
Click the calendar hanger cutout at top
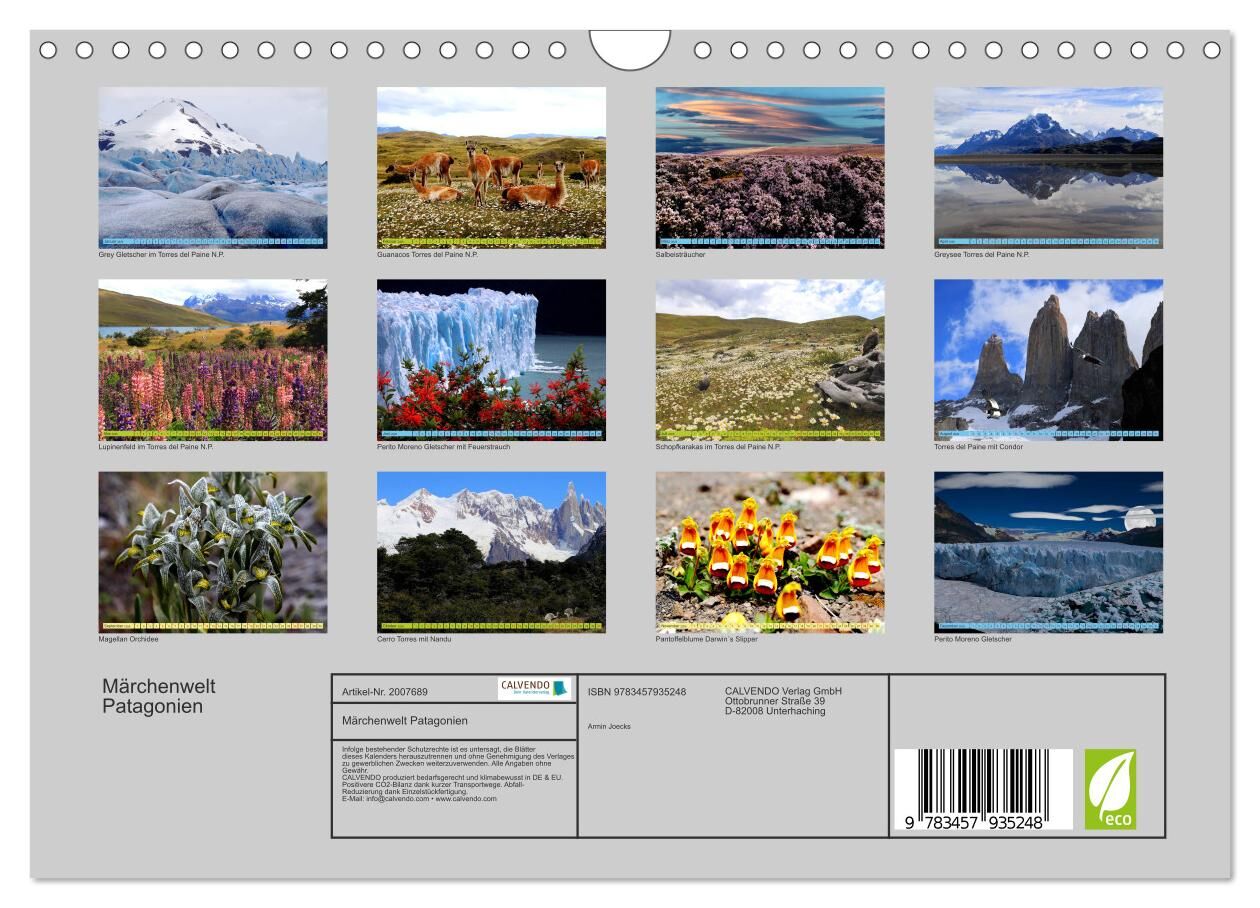pyautogui.click(x=630, y=48)
